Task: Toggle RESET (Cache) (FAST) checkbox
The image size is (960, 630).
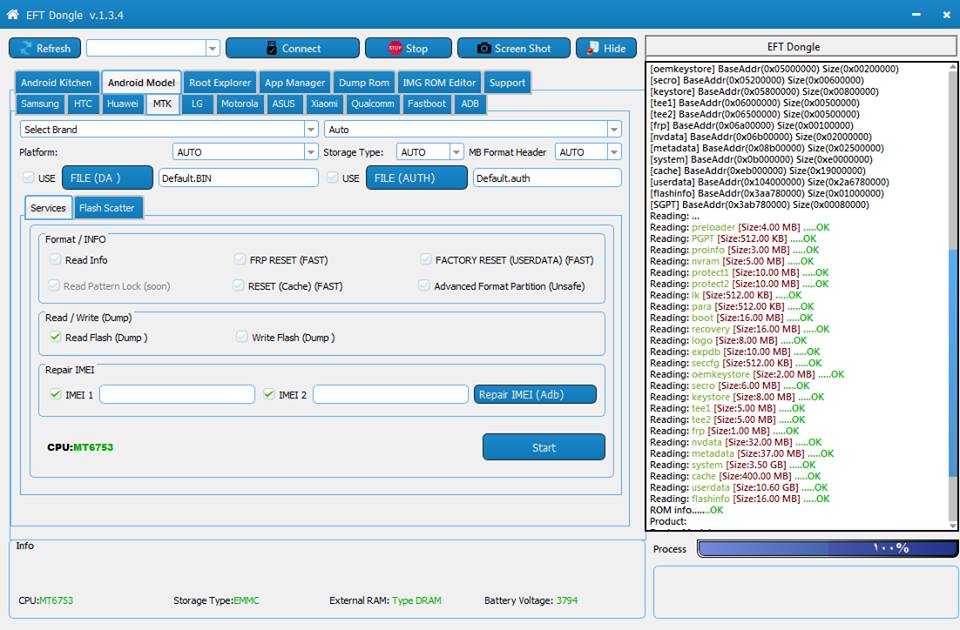Action: (x=238, y=285)
